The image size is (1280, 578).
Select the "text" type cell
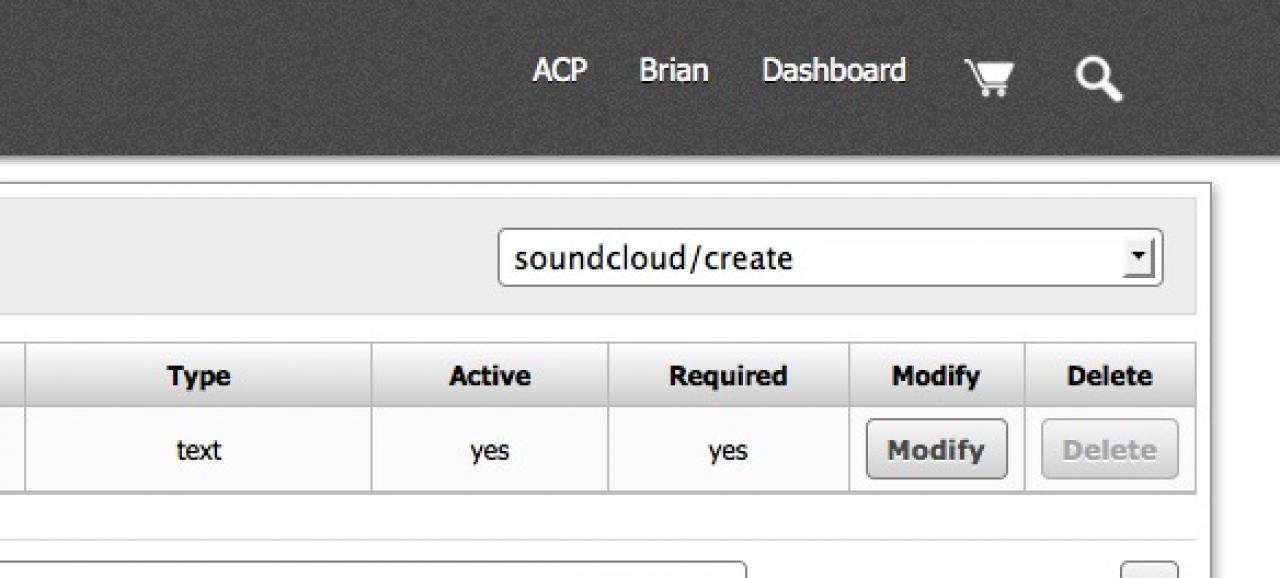click(198, 450)
